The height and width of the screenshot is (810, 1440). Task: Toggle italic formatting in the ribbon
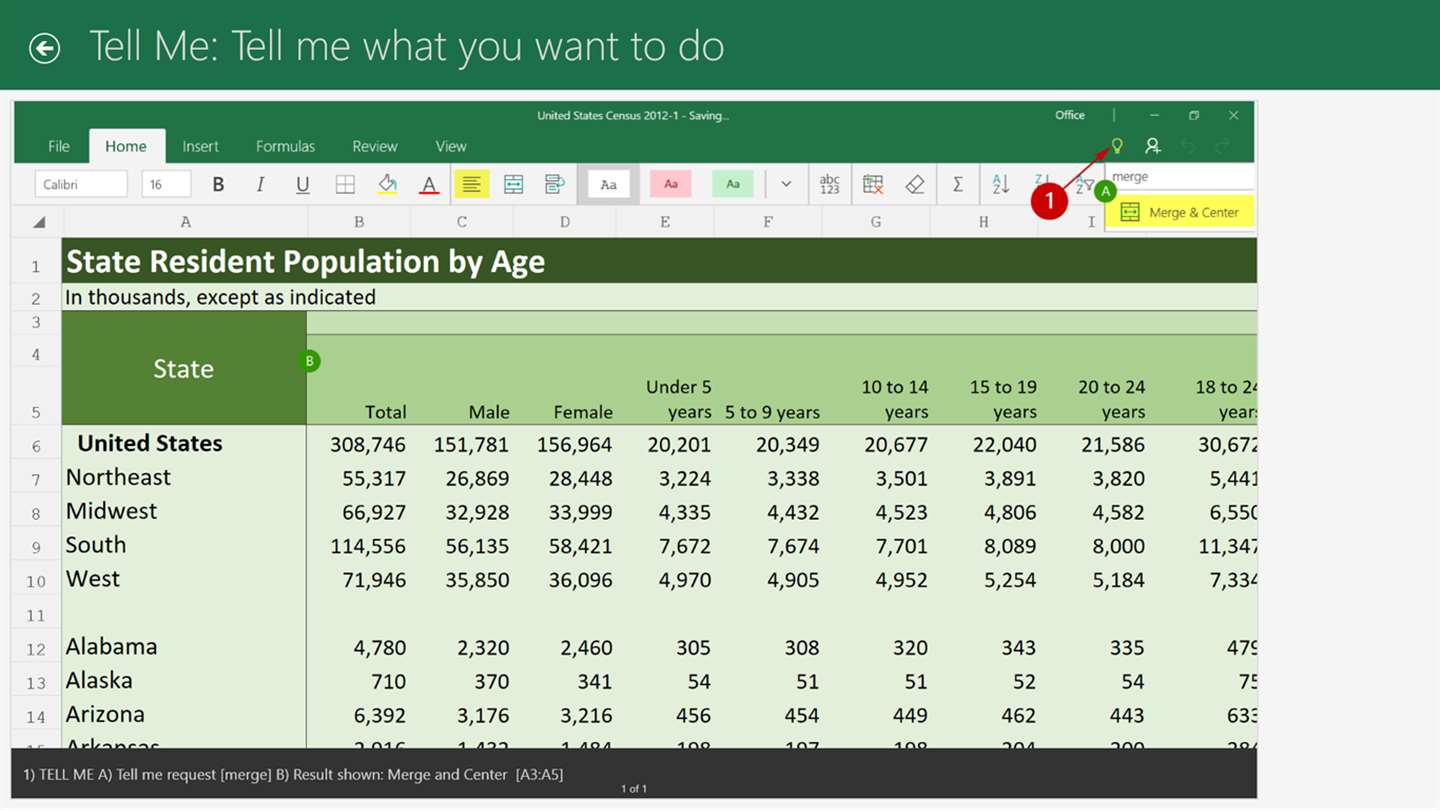(260, 184)
